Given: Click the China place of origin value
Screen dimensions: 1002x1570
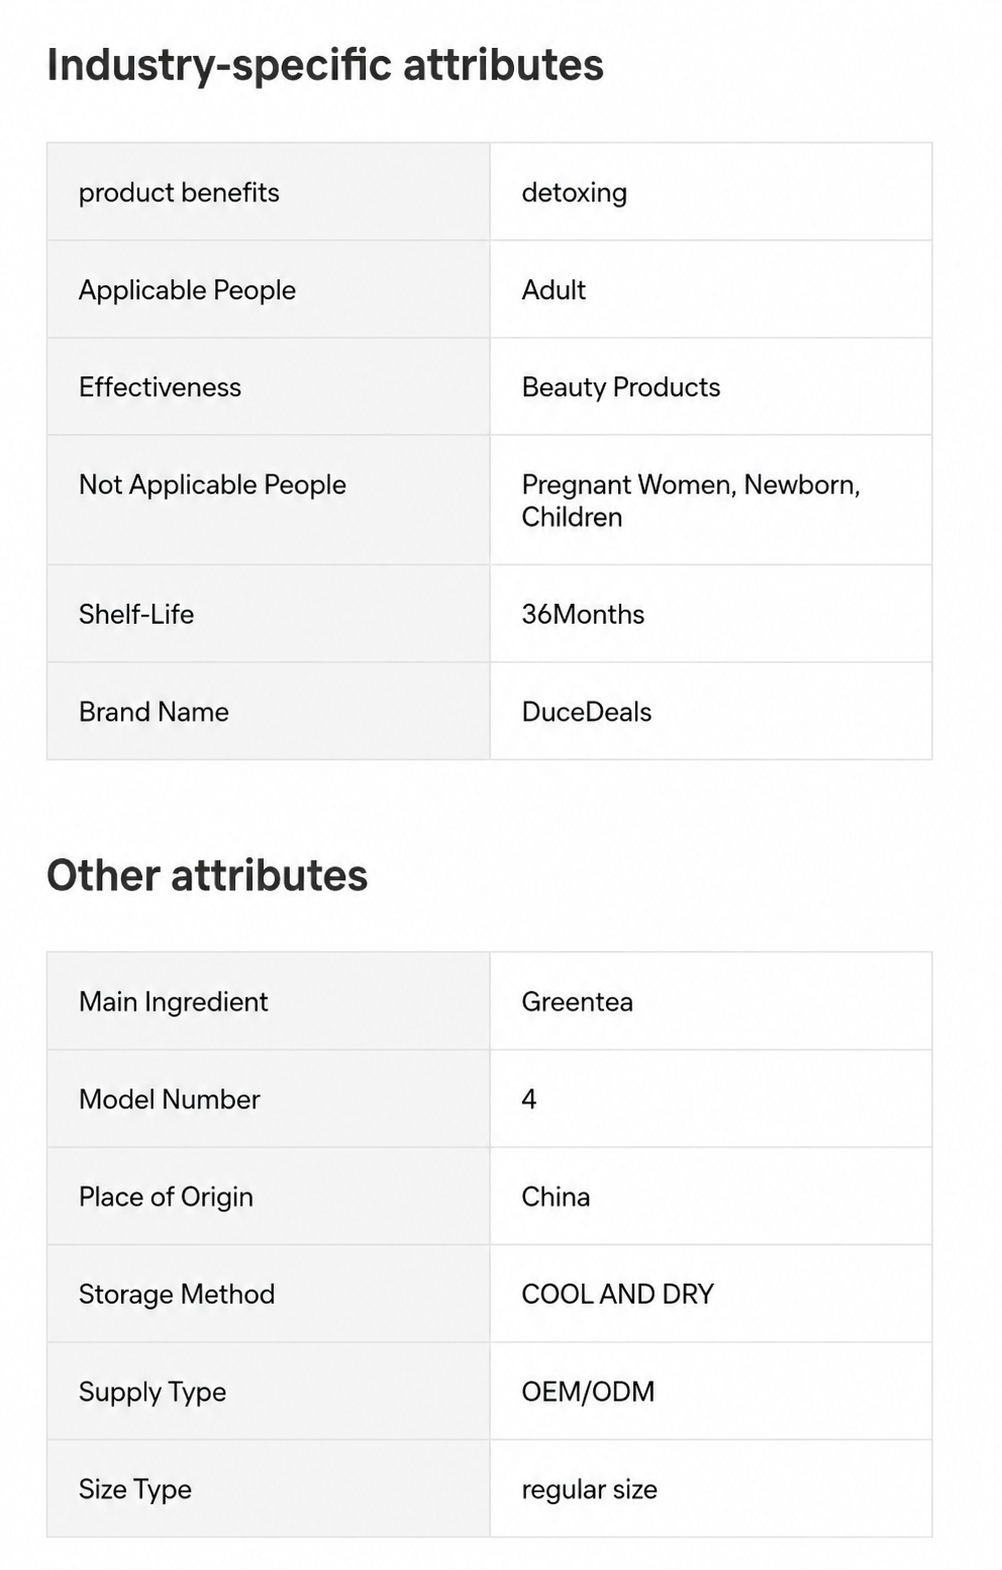Looking at the screenshot, I should pyautogui.click(x=555, y=1197).
